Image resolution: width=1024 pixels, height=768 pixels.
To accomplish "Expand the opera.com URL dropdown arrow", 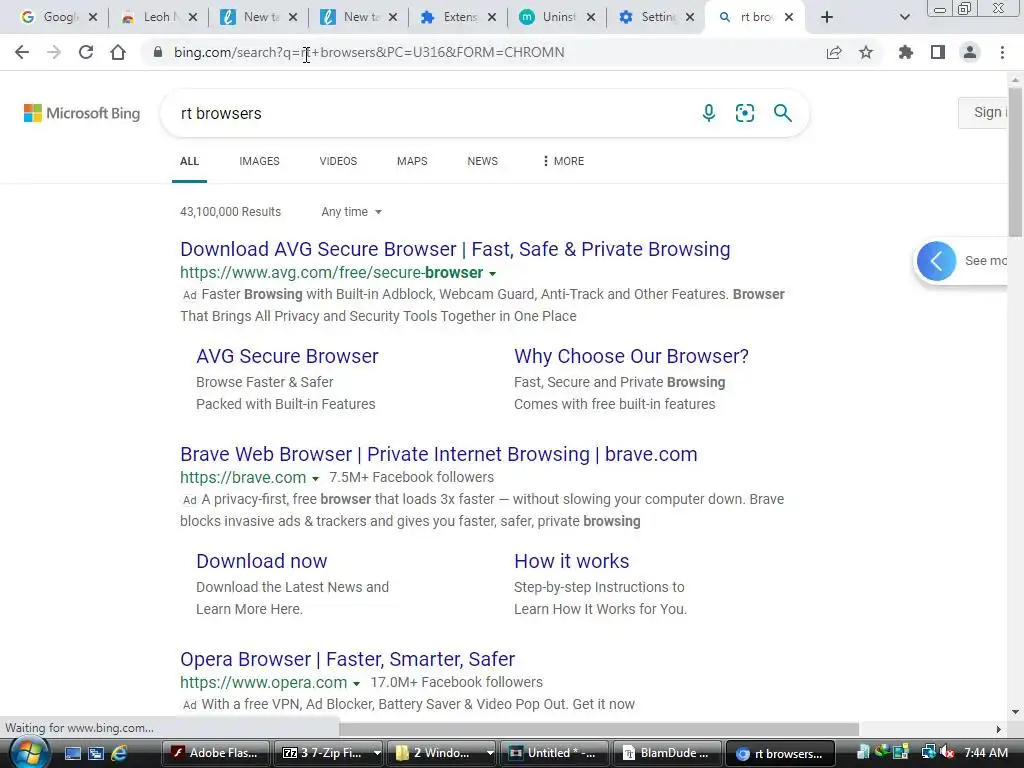I will coord(357,684).
